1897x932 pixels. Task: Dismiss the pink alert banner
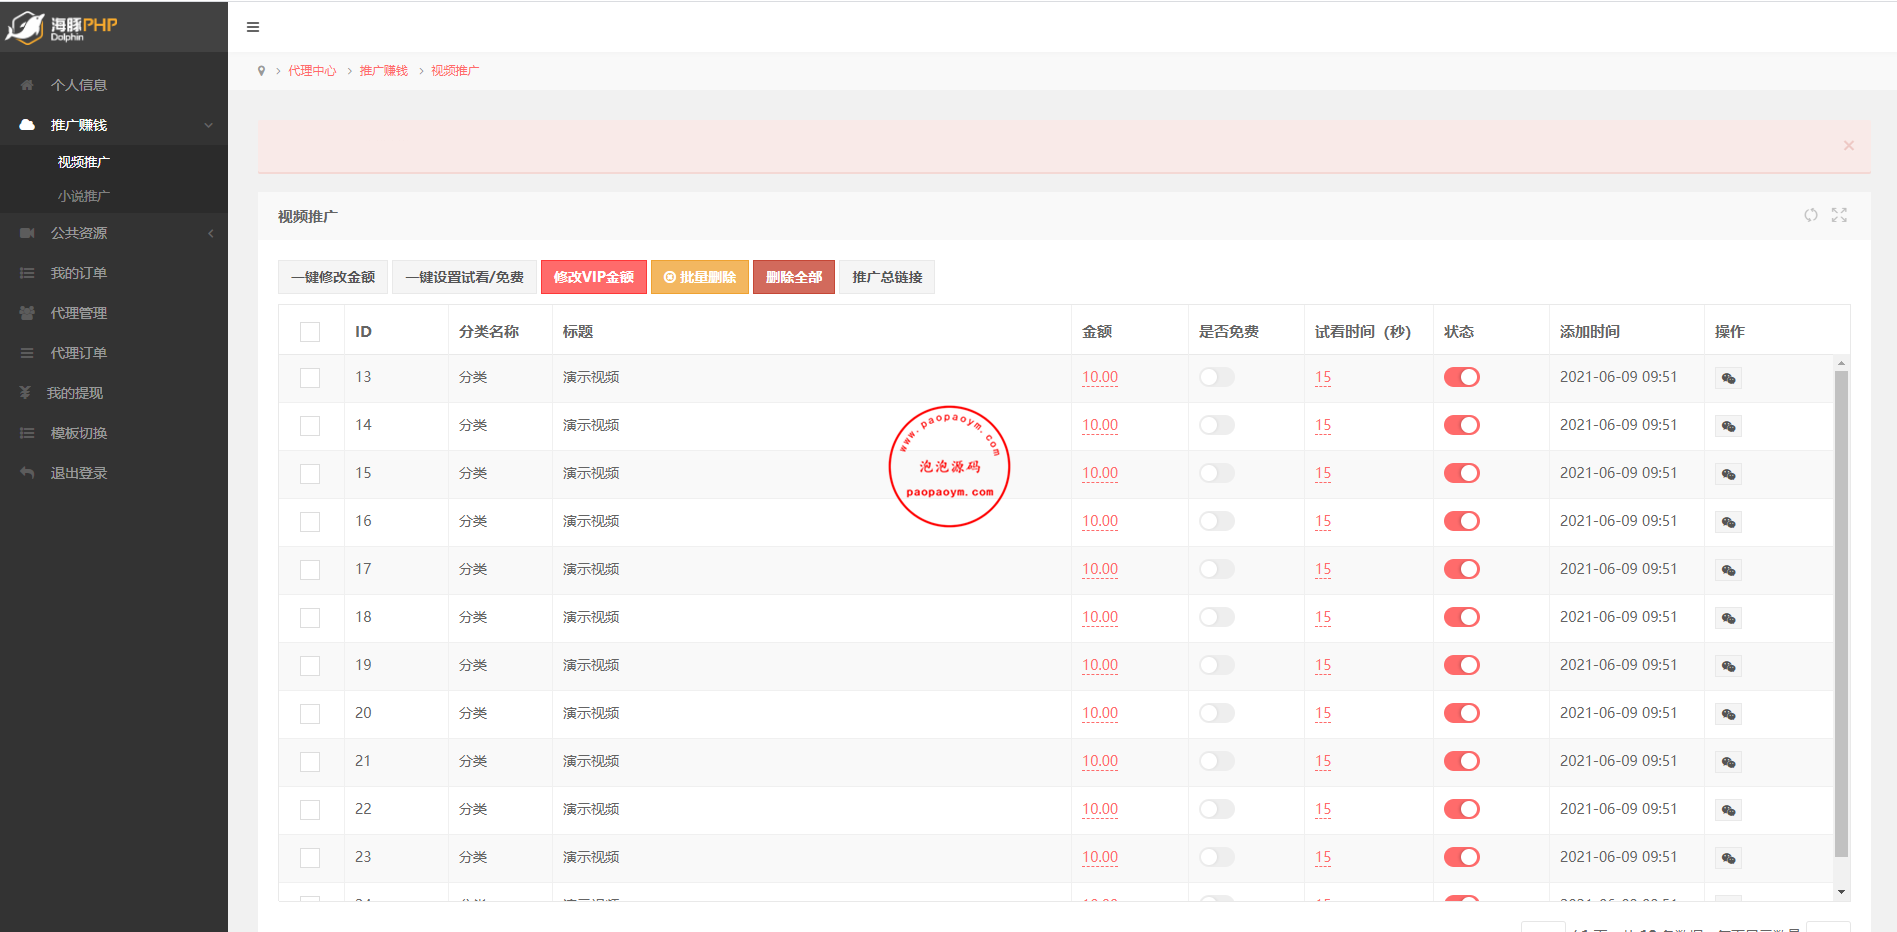pyautogui.click(x=1848, y=146)
